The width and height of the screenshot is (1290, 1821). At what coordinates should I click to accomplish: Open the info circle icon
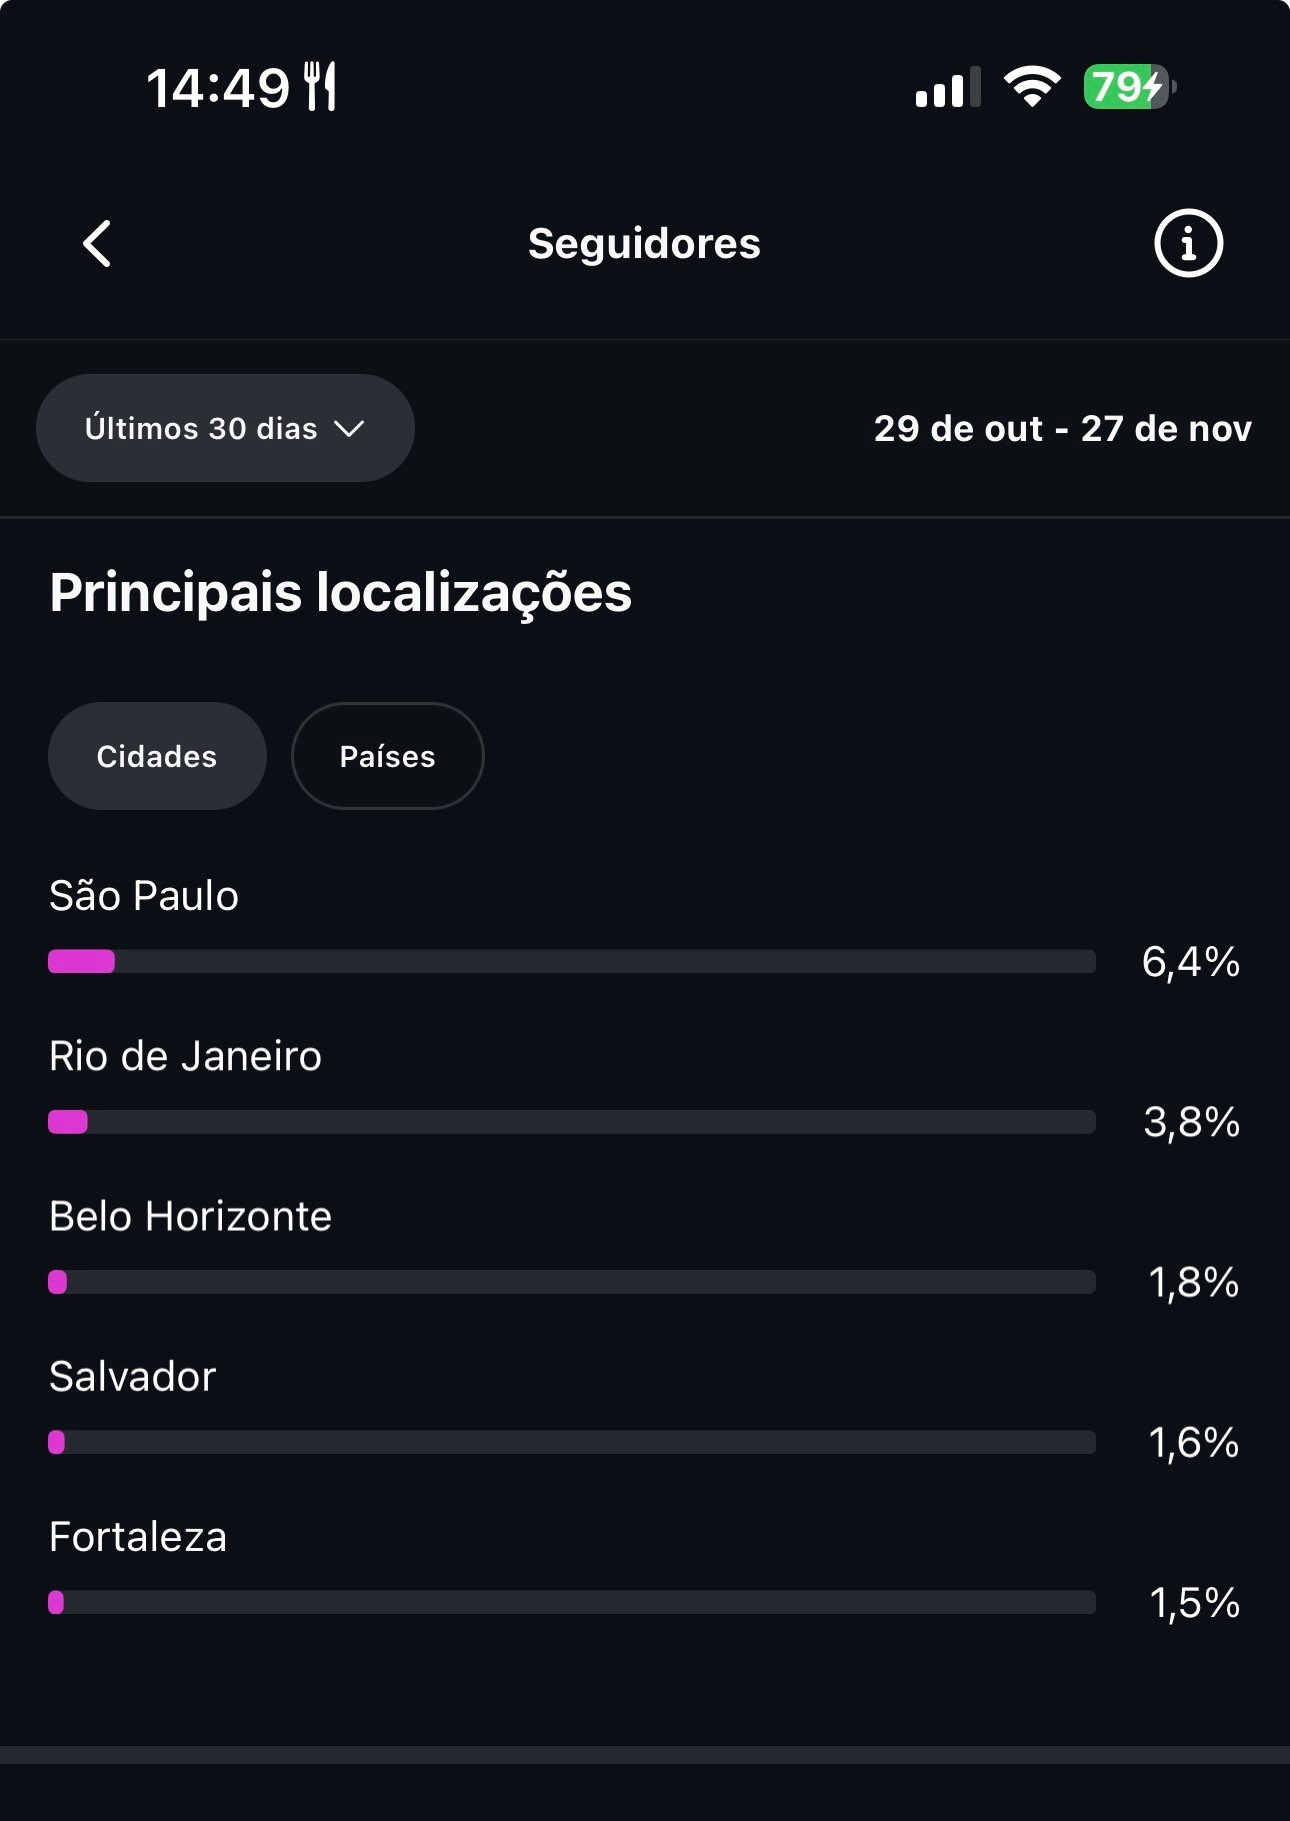[x=1188, y=243]
